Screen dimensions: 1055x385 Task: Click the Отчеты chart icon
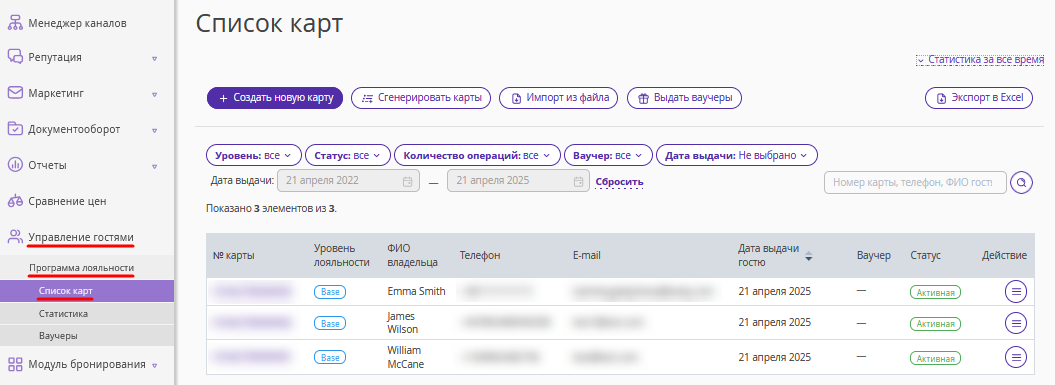pos(15,165)
